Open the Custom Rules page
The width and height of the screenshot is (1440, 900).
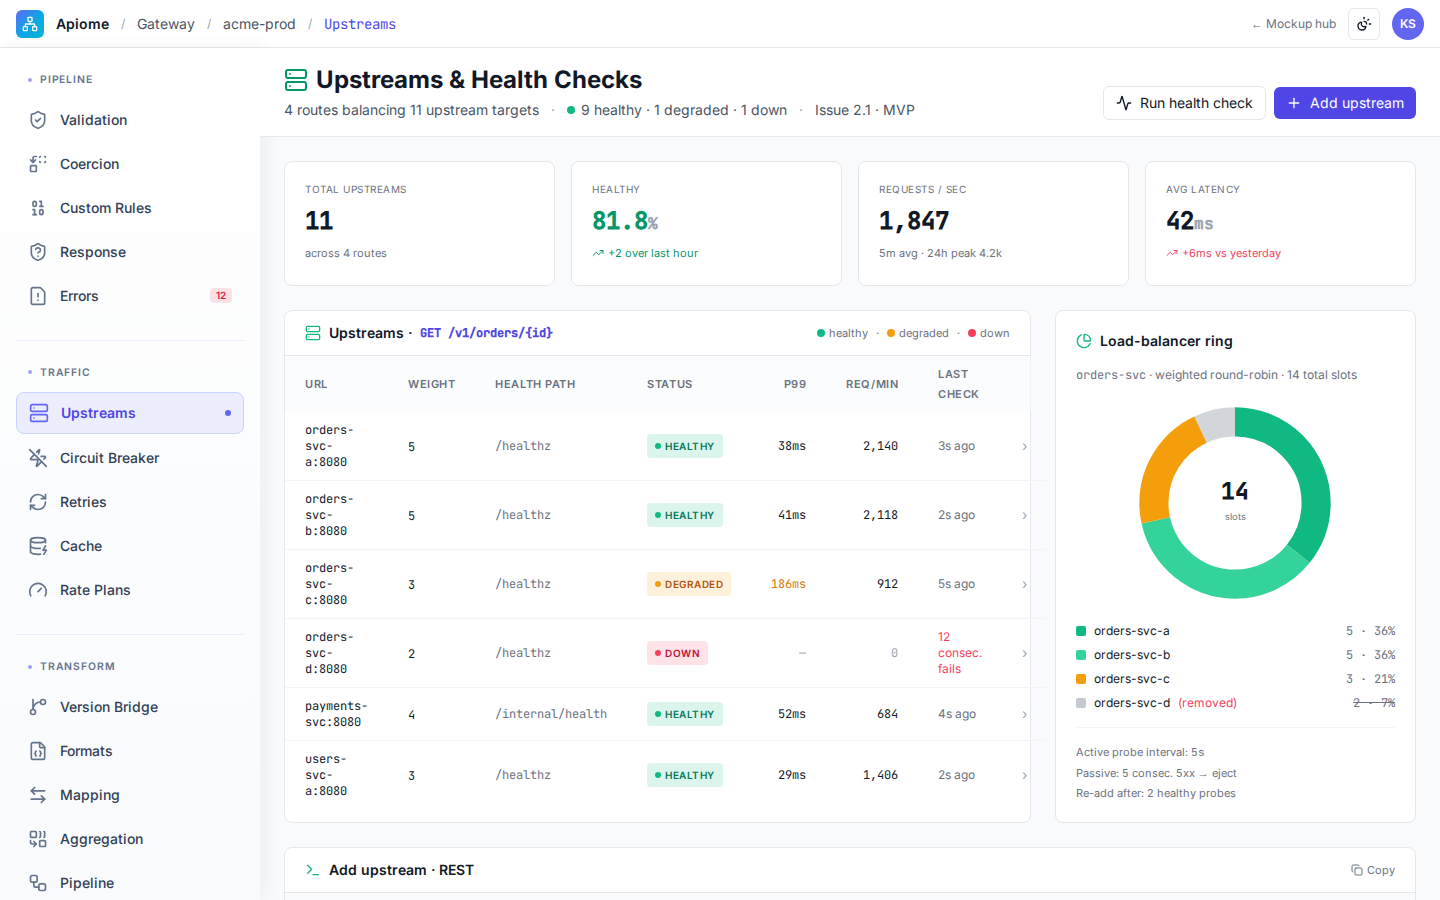[130, 208]
